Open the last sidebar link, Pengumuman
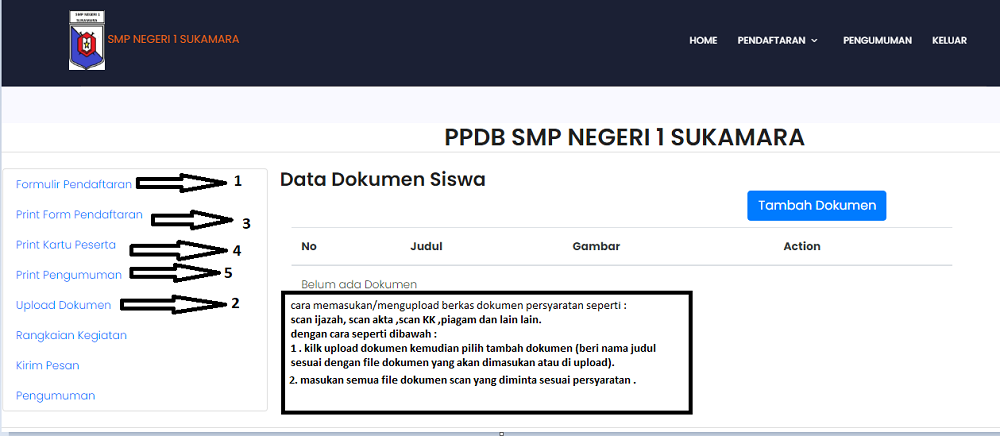Screen dimensions: 1000x436 (55, 396)
